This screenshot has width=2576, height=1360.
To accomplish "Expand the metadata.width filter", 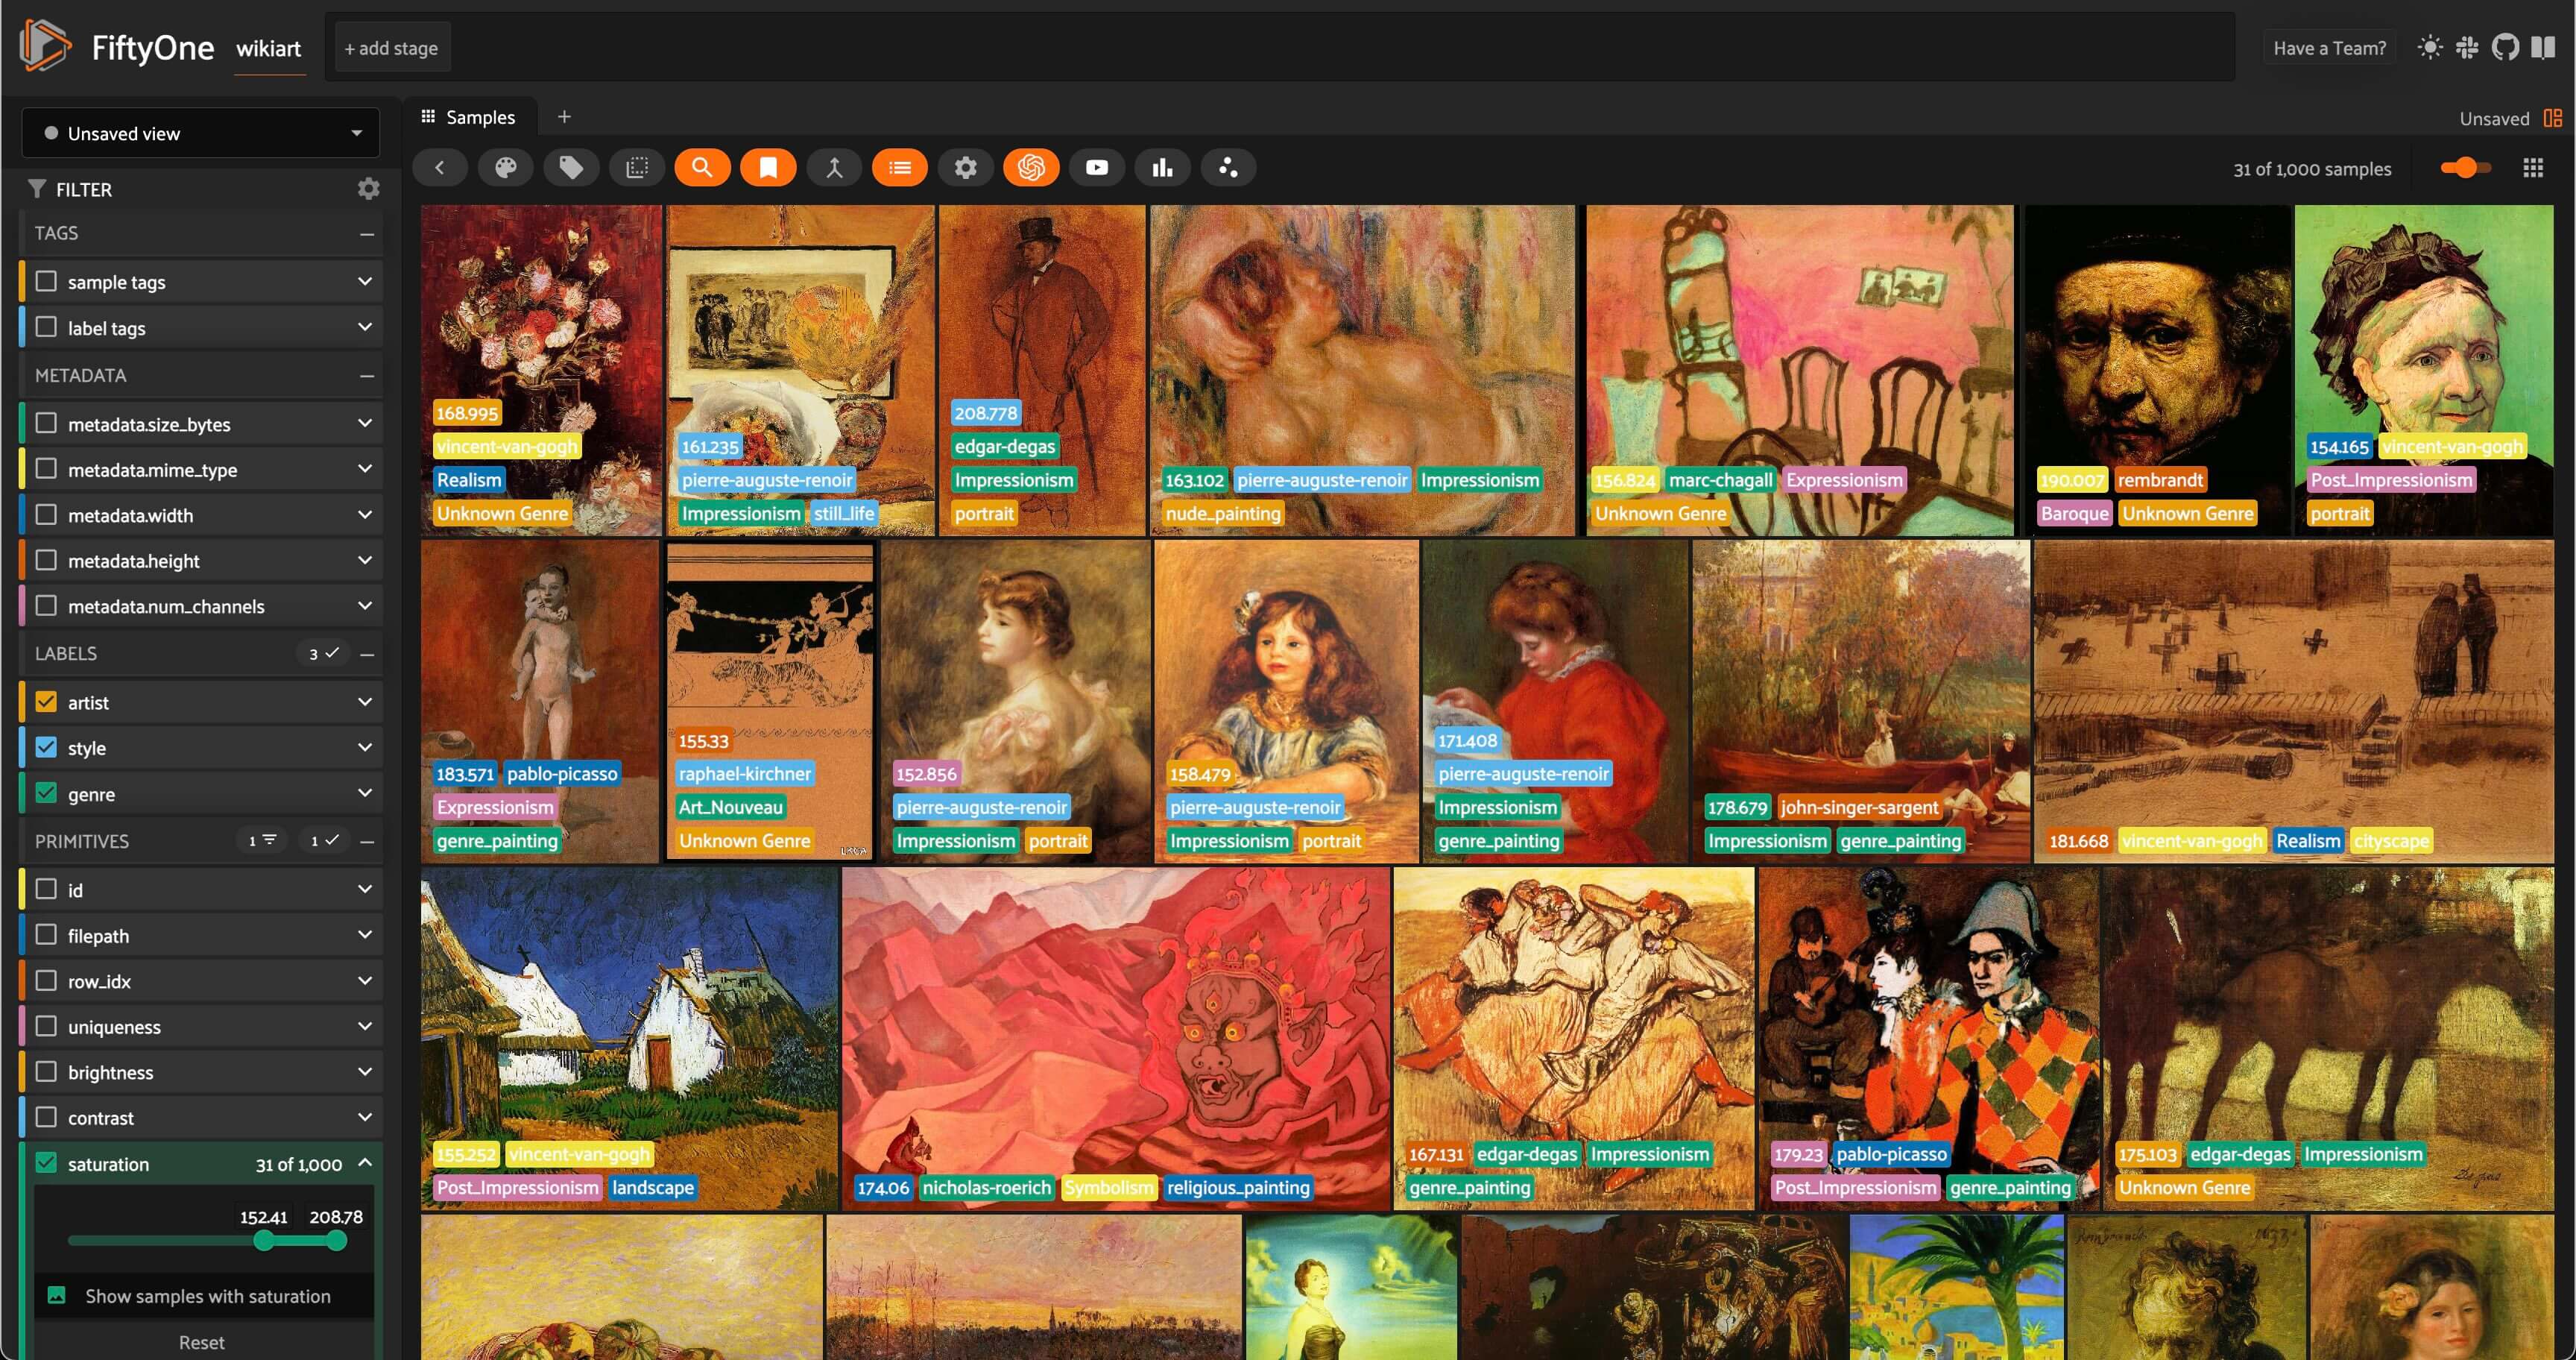I will tap(365, 515).
